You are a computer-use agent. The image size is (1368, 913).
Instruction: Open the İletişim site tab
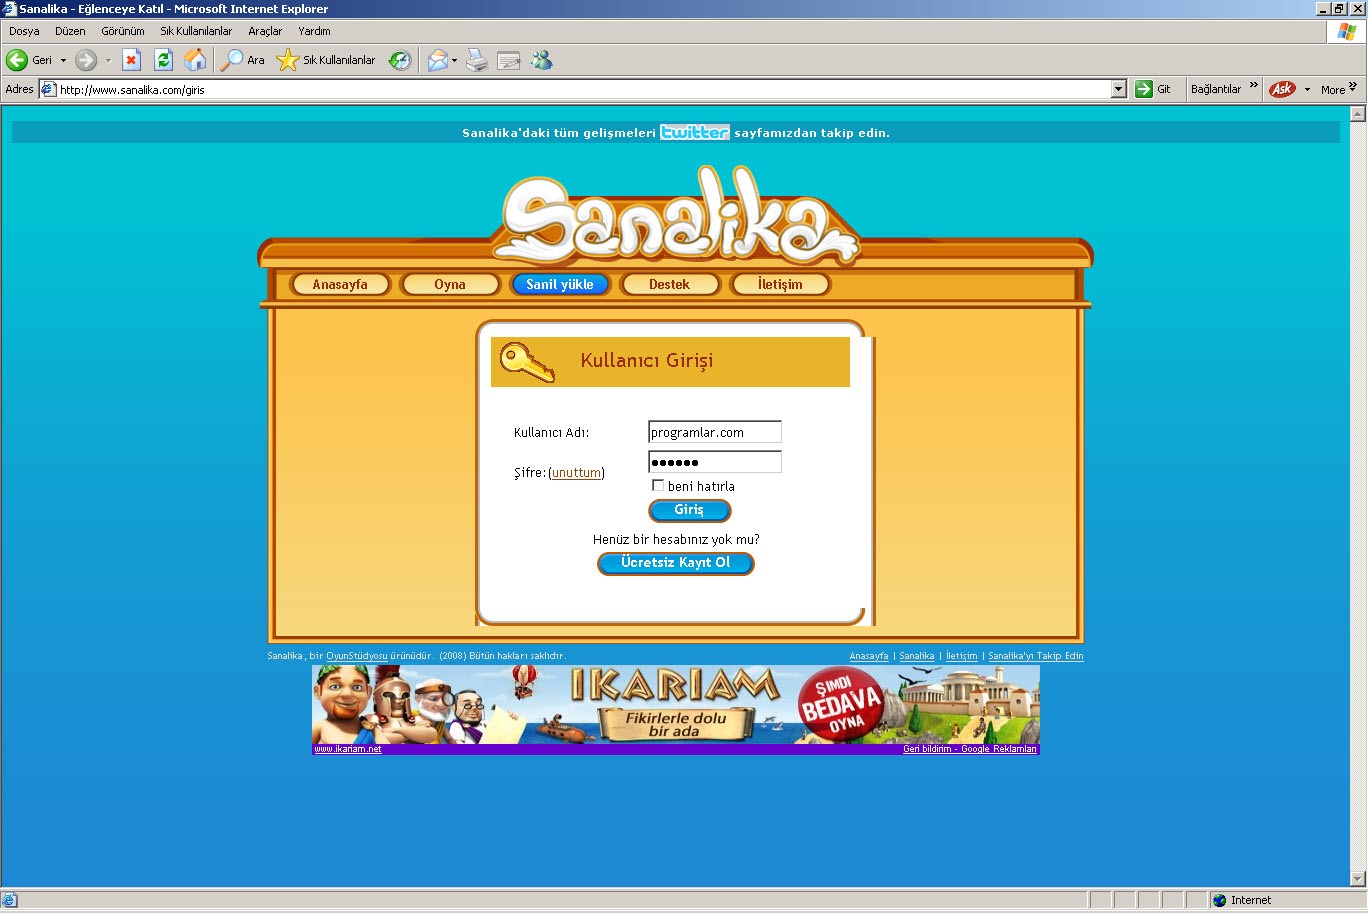pyautogui.click(x=780, y=284)
